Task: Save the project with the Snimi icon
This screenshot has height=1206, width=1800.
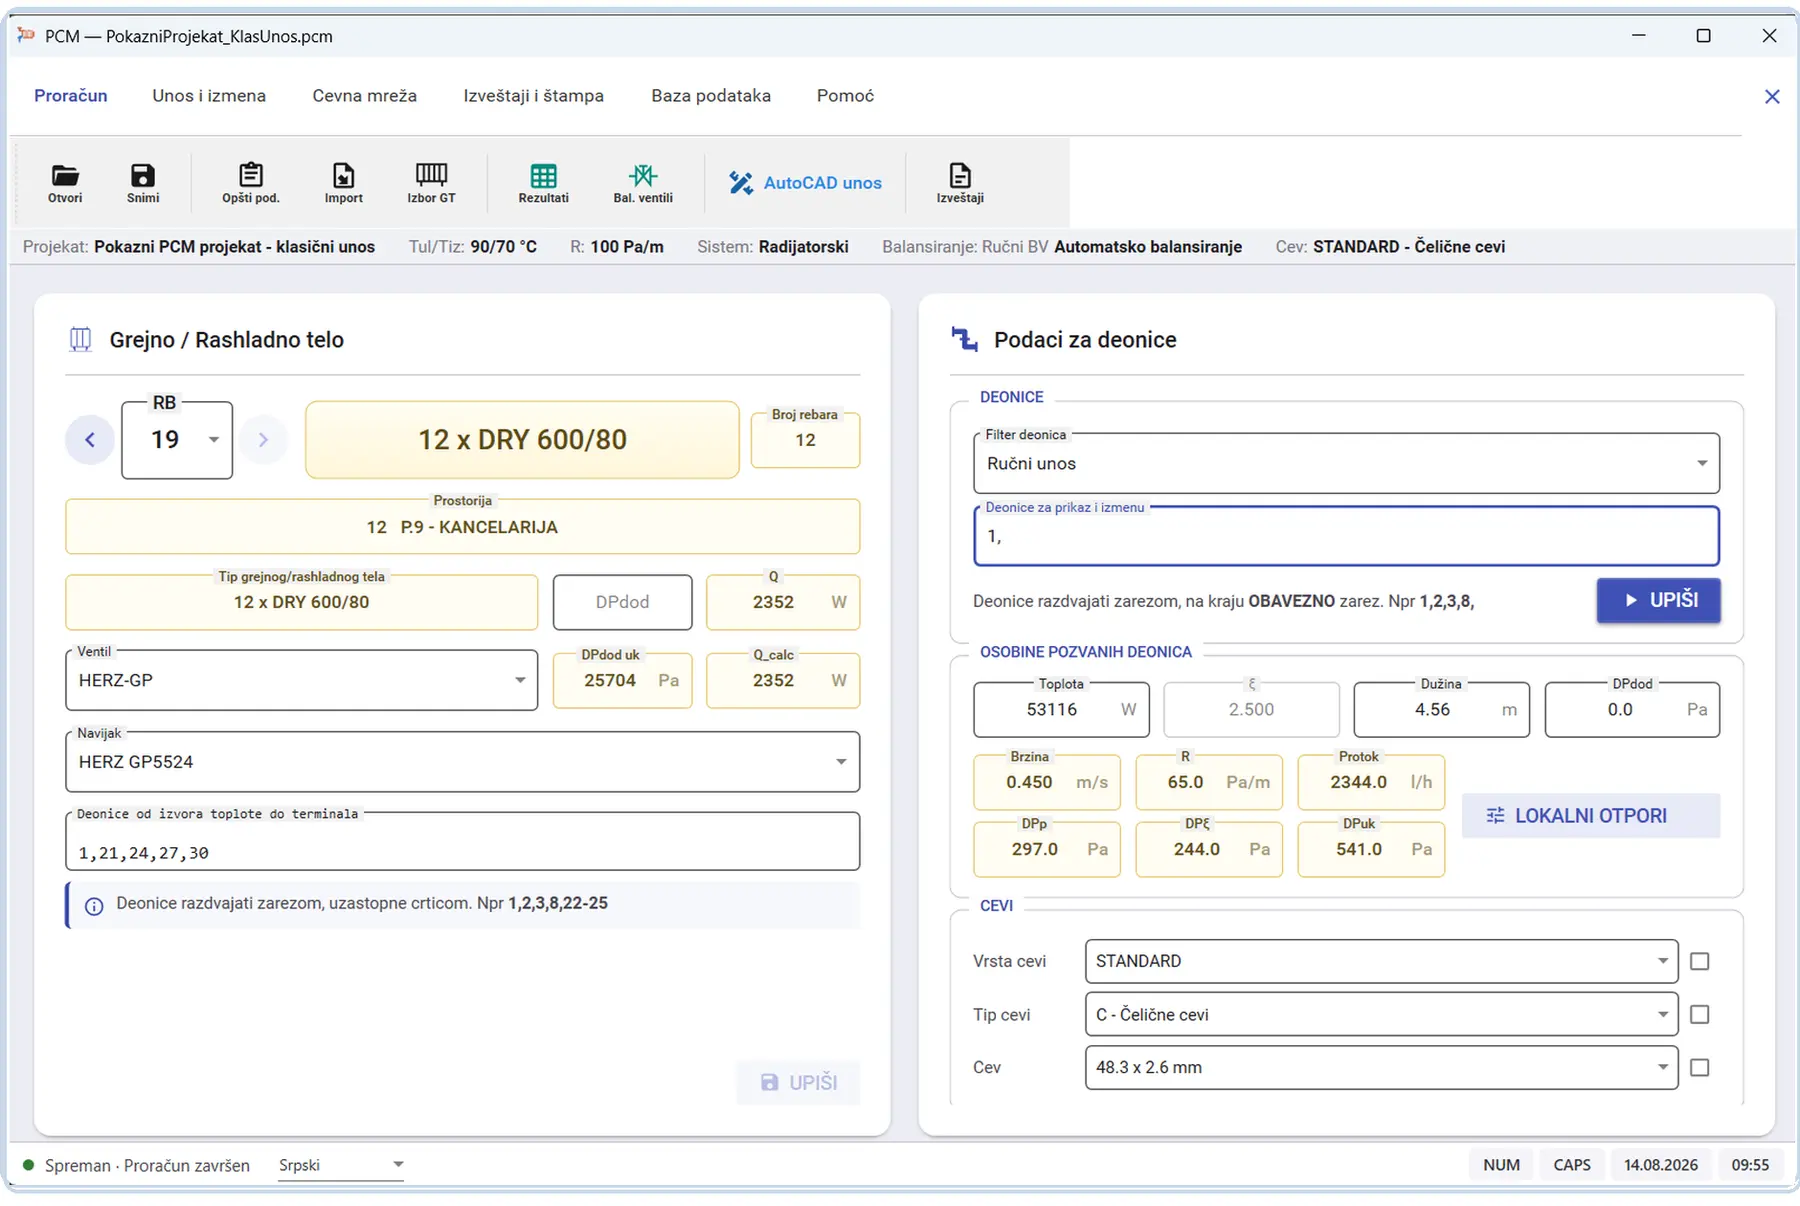Action: (x=143, y=183)
